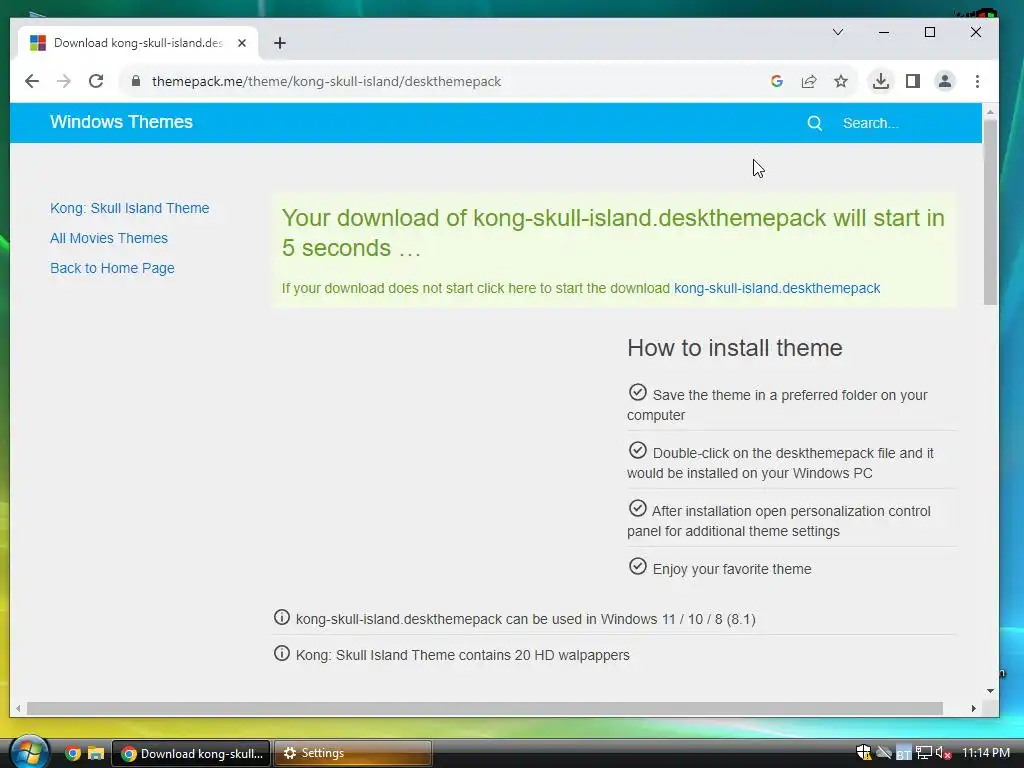Click horizontal scrollbar left arrow
The height and width of the screenshot is (768, 1024).
click(18, 709)
